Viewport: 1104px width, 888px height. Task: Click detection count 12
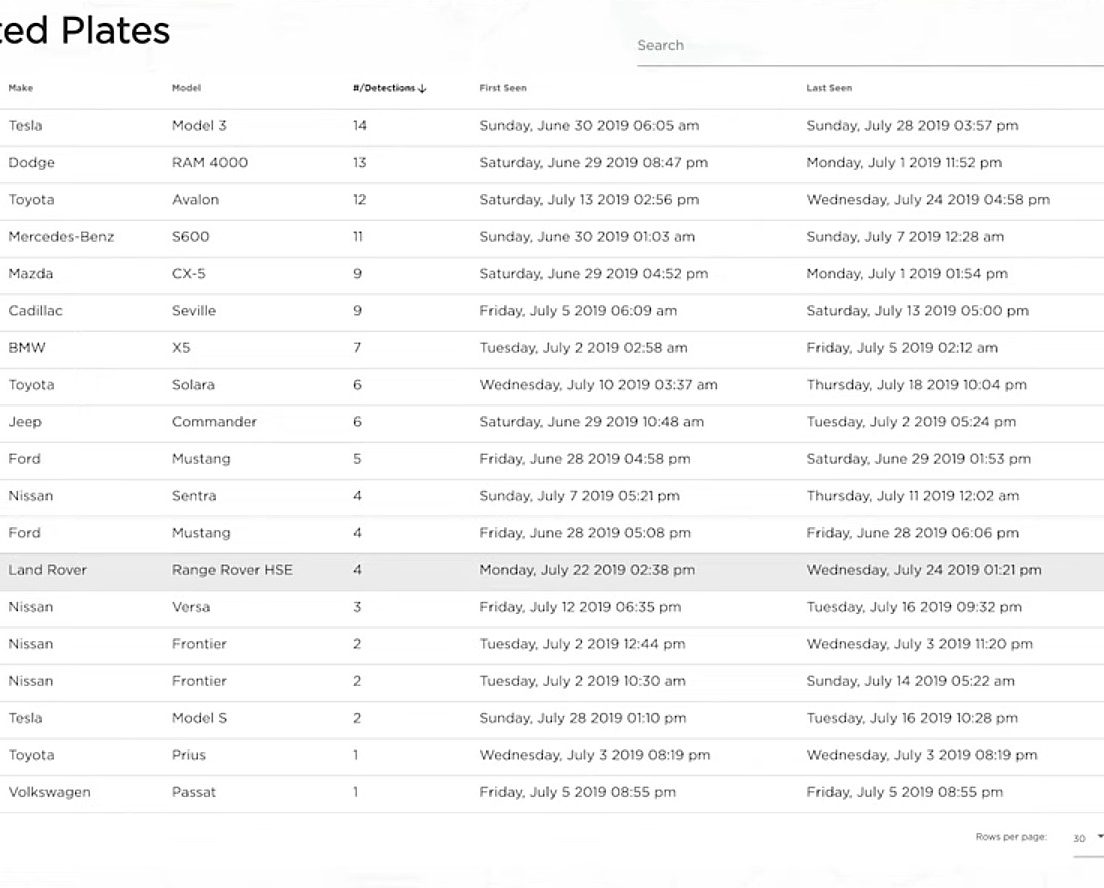(360, 199)
